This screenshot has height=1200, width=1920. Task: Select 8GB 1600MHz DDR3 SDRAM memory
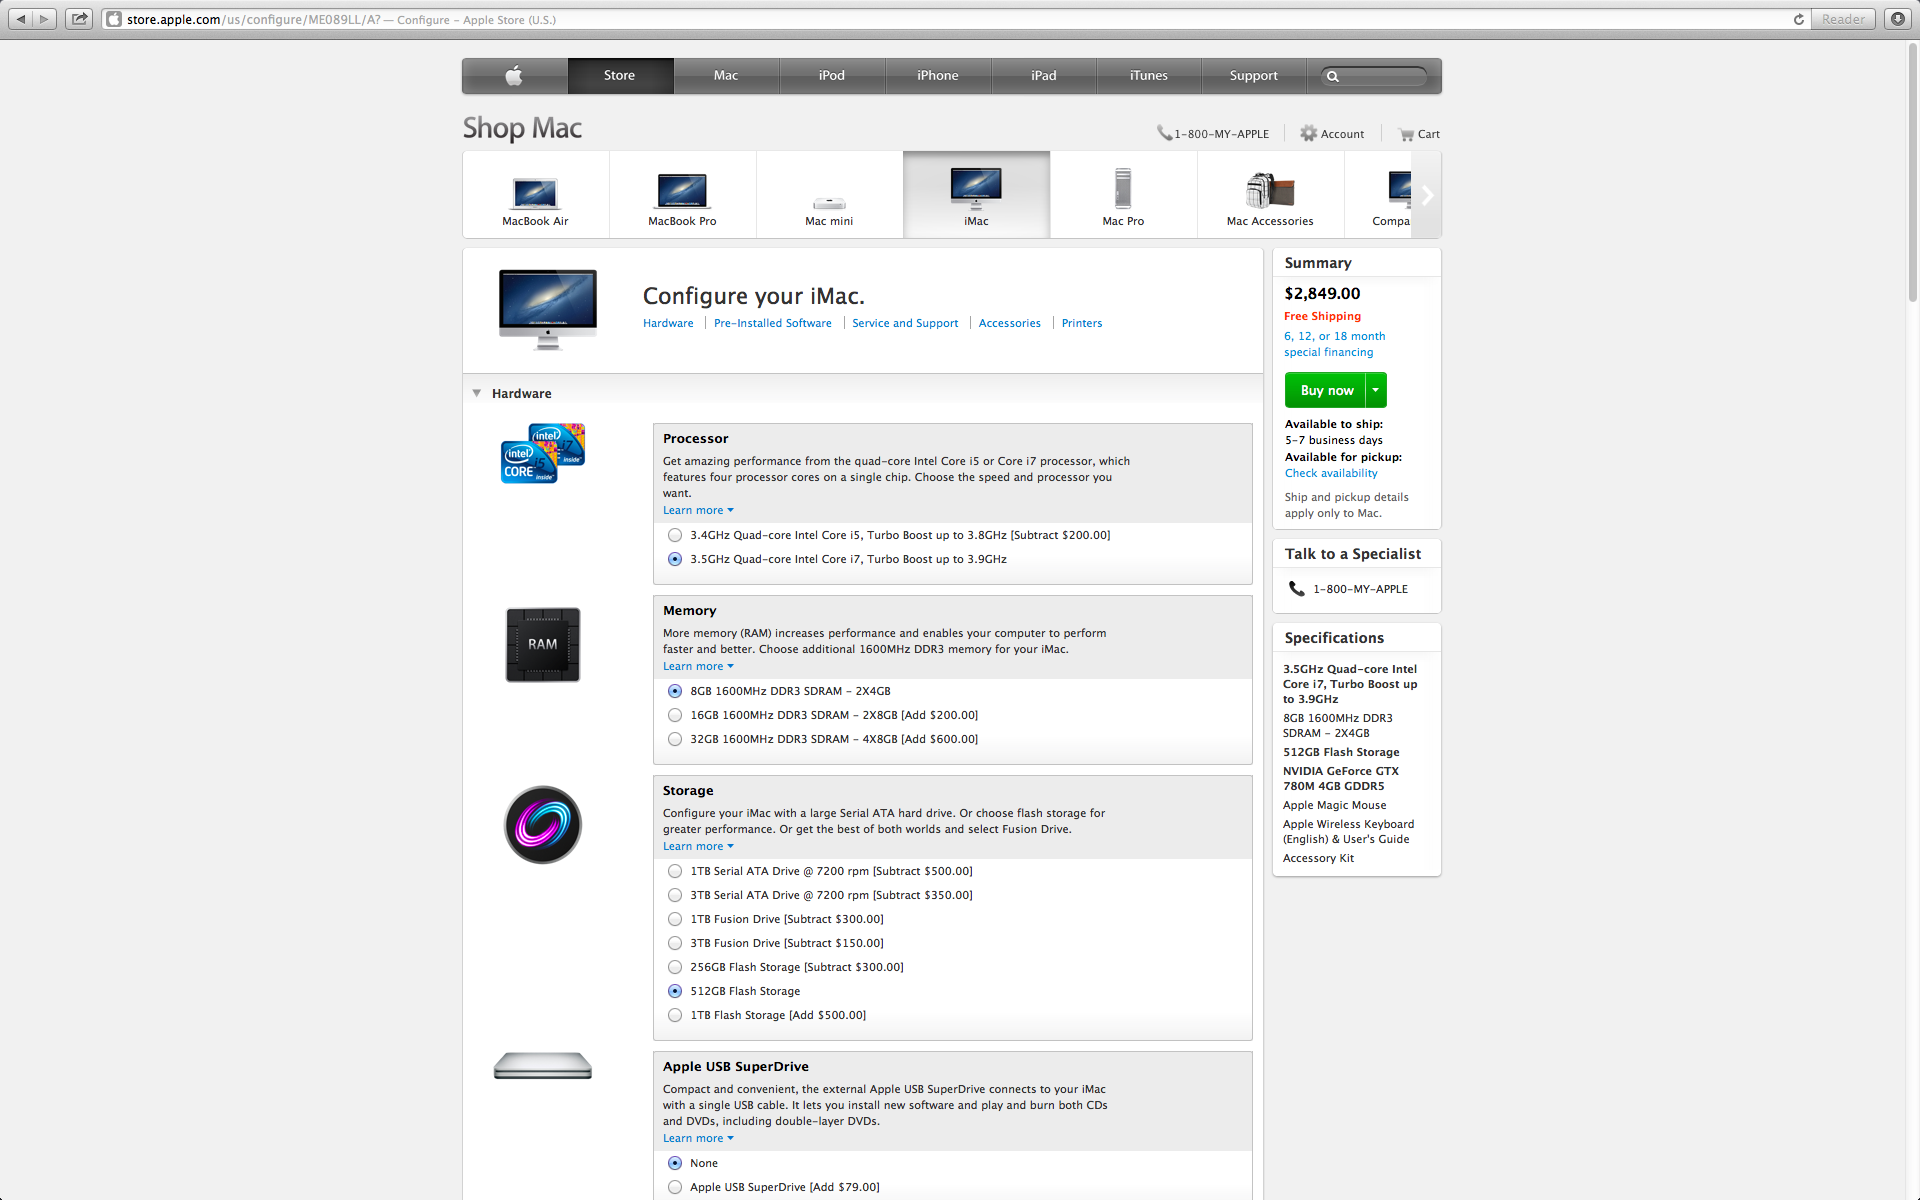click(x=675, y=691)
